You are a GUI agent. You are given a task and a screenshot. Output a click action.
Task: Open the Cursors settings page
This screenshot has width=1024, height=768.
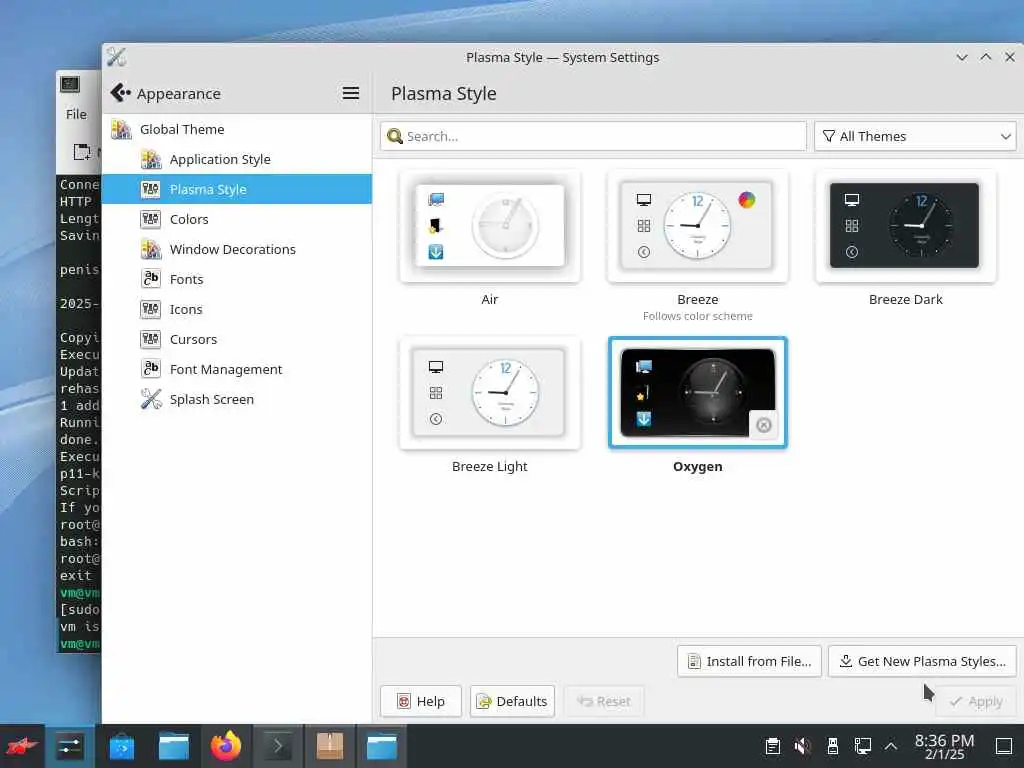(x=236, y=340)
